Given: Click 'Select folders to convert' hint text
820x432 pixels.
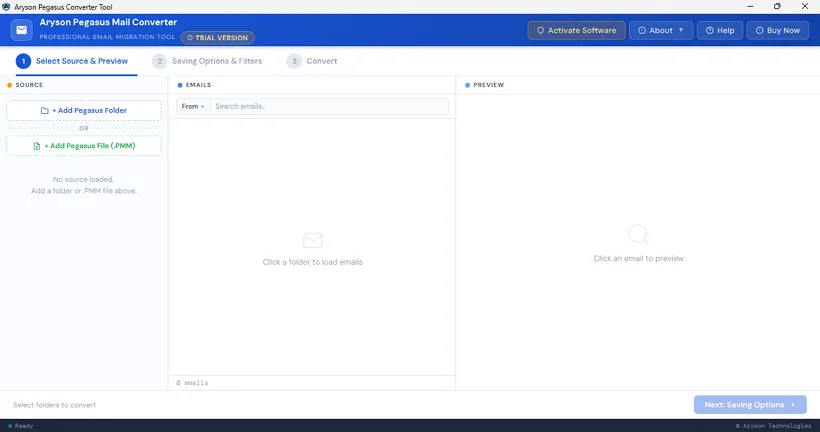Looking at the screenshot, I should pyautogui.click(x=54, y=405).
